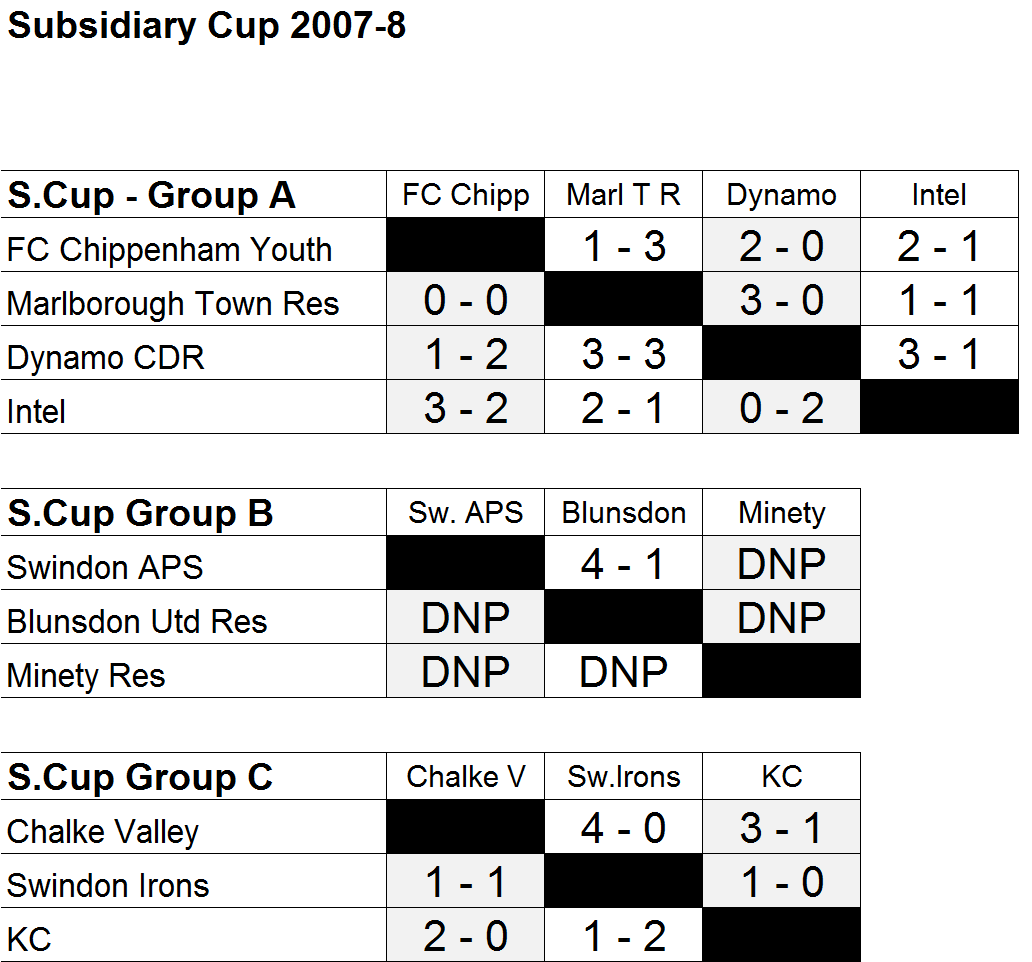Screen dimensions: 1032x962
Task: Click the 'Subsidiary Cup 2007-8' title
Action: pos(206,27)
